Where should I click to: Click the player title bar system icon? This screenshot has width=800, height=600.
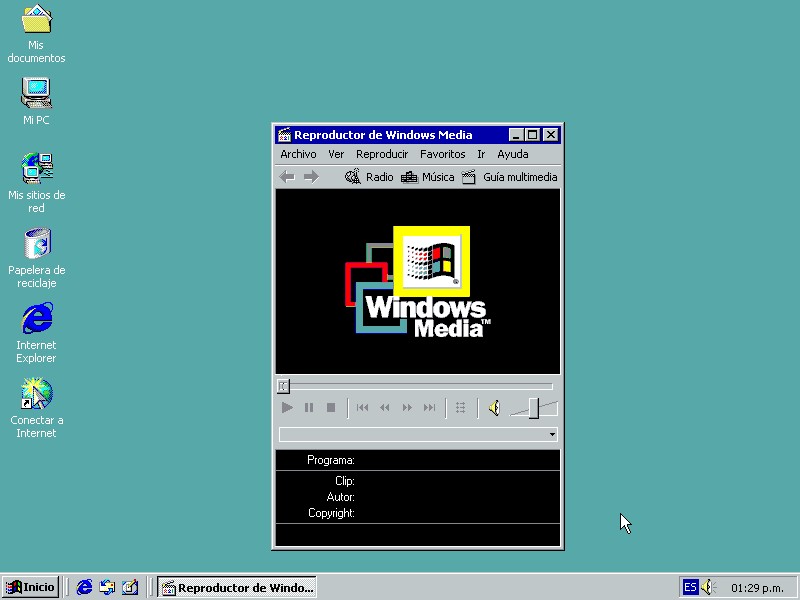[284, 135]
